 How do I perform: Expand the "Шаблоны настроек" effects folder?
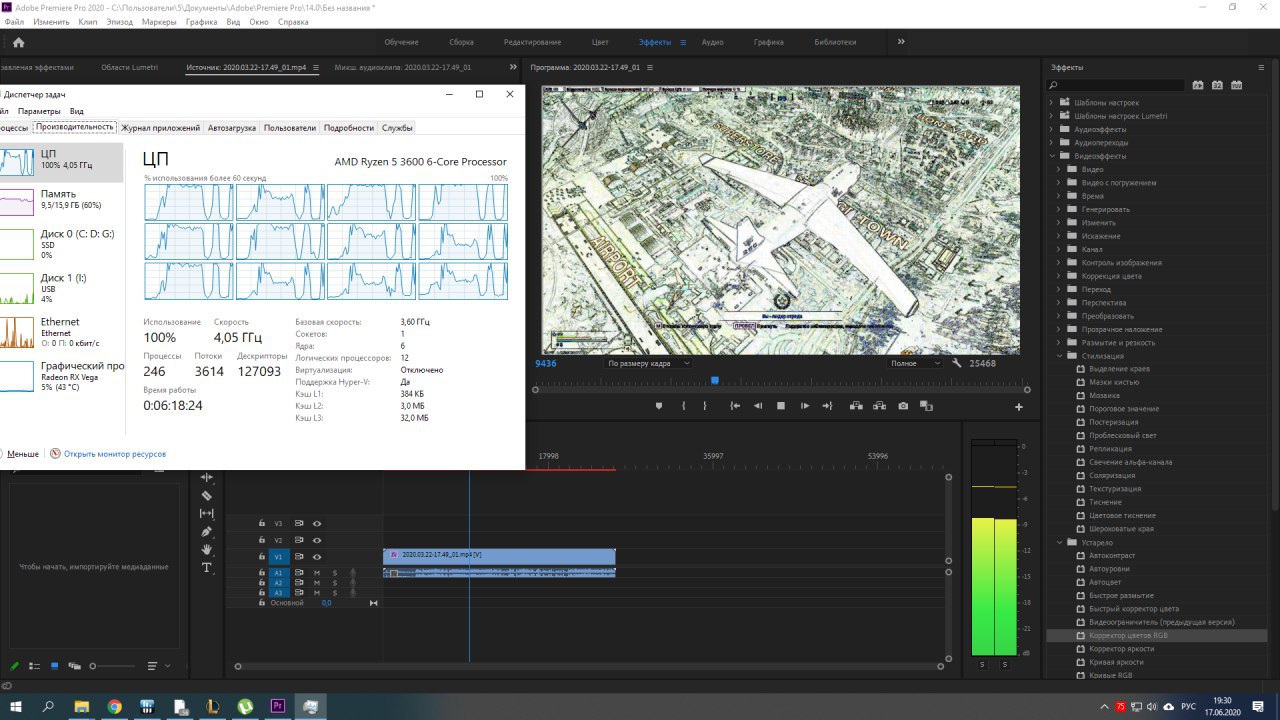click(1052, 103)
